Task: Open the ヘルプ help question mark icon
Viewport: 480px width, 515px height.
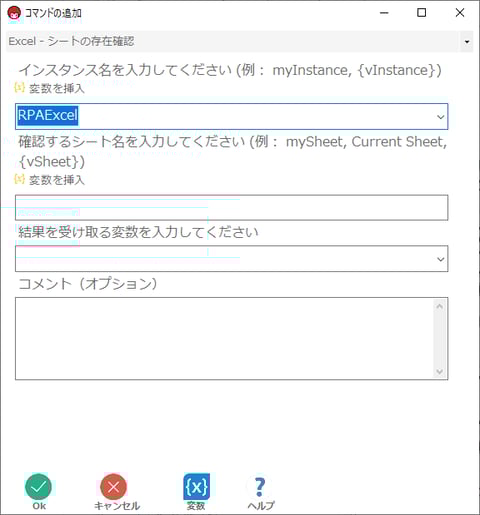Action: point(260,487)
